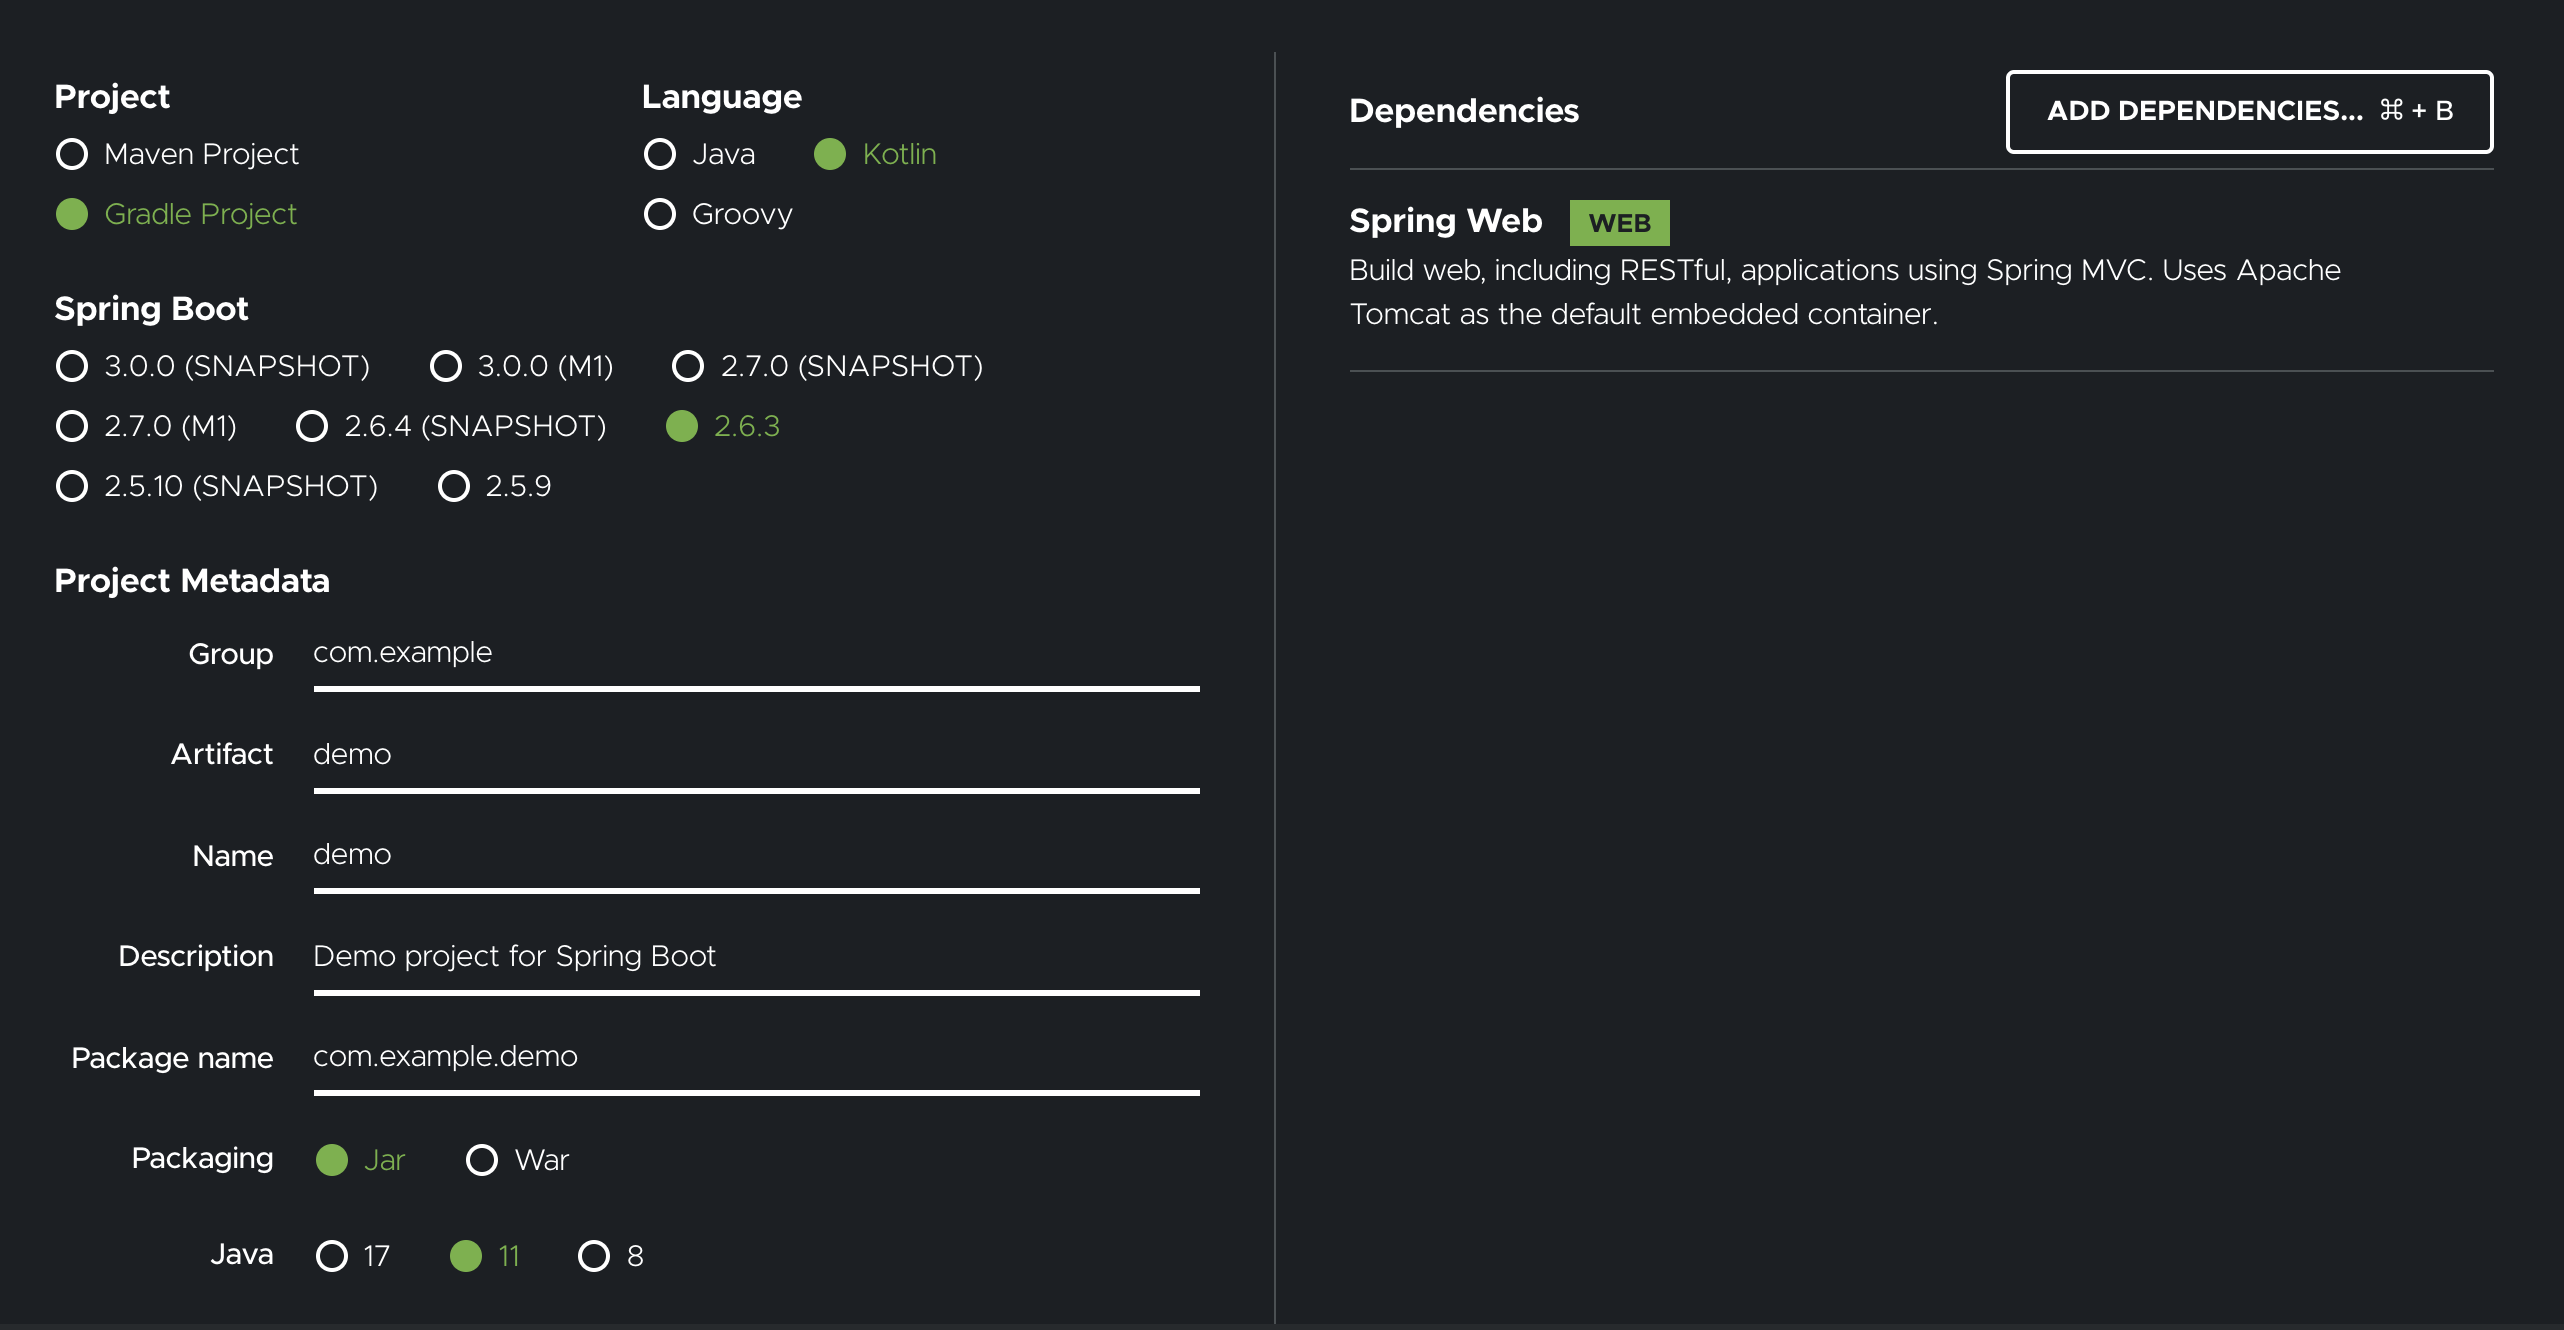The image size is (2564, 1330).
Task: Focus the Artifact text field
Action: [756, 755]
